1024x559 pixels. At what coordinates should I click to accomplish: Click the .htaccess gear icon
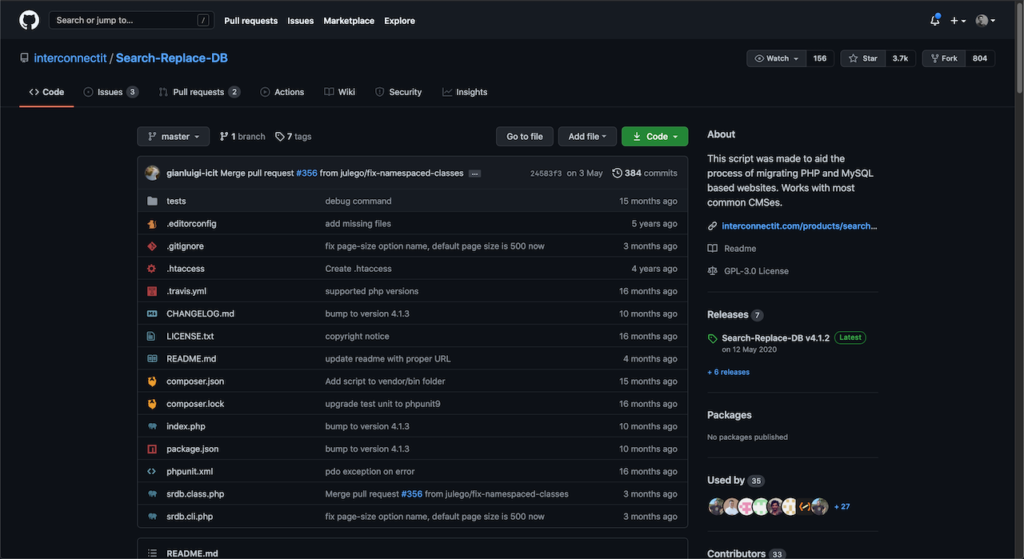tap(152, 268)
